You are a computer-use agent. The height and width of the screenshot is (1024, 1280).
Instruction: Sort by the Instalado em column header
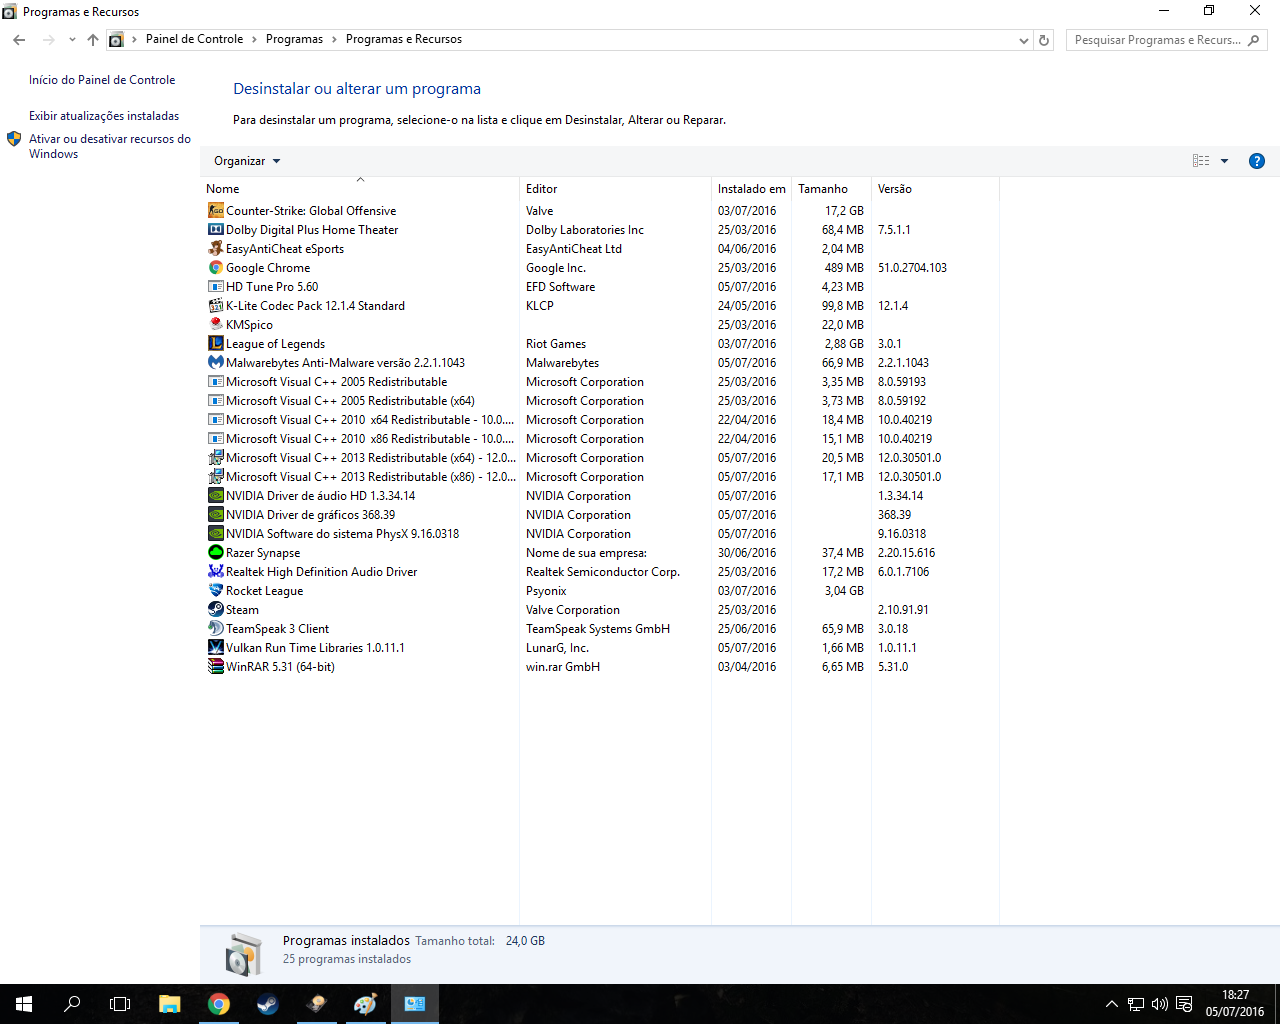click(751, 189)
